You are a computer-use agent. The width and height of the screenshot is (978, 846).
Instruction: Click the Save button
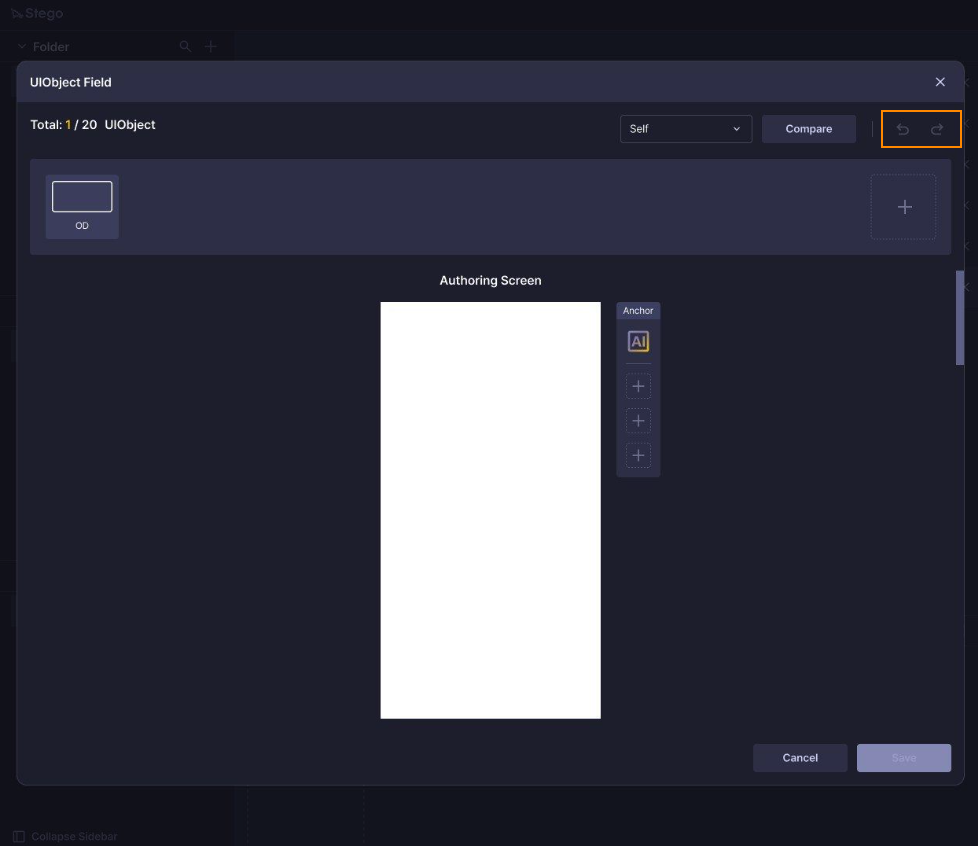pyautogui.click(x=903, y=758)
